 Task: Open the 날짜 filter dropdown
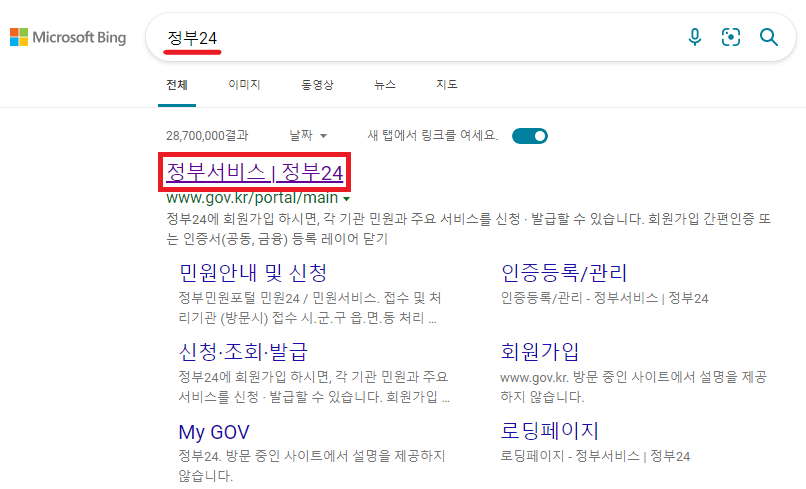tap(307, 136)
